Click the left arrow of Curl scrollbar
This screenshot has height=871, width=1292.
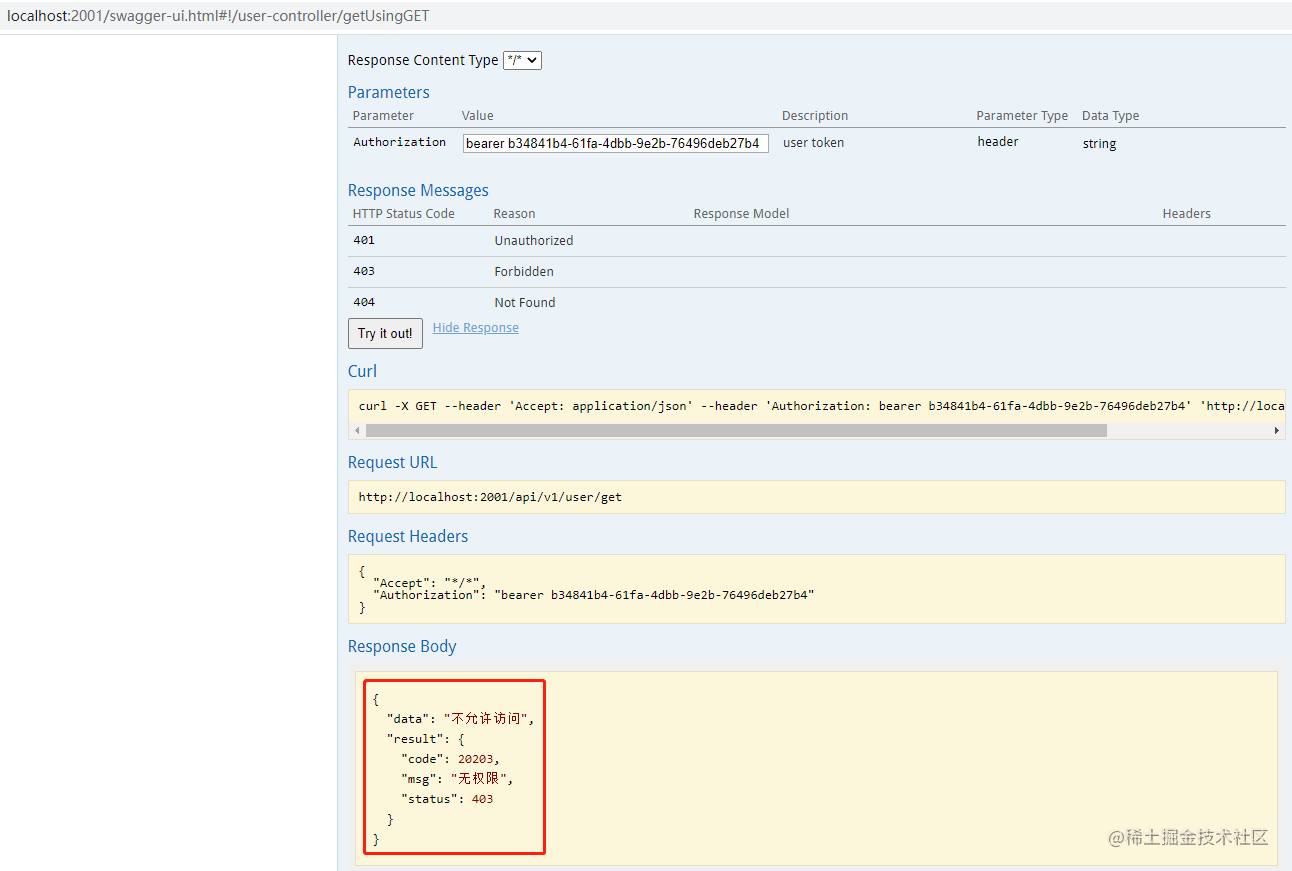coord(358,430)
